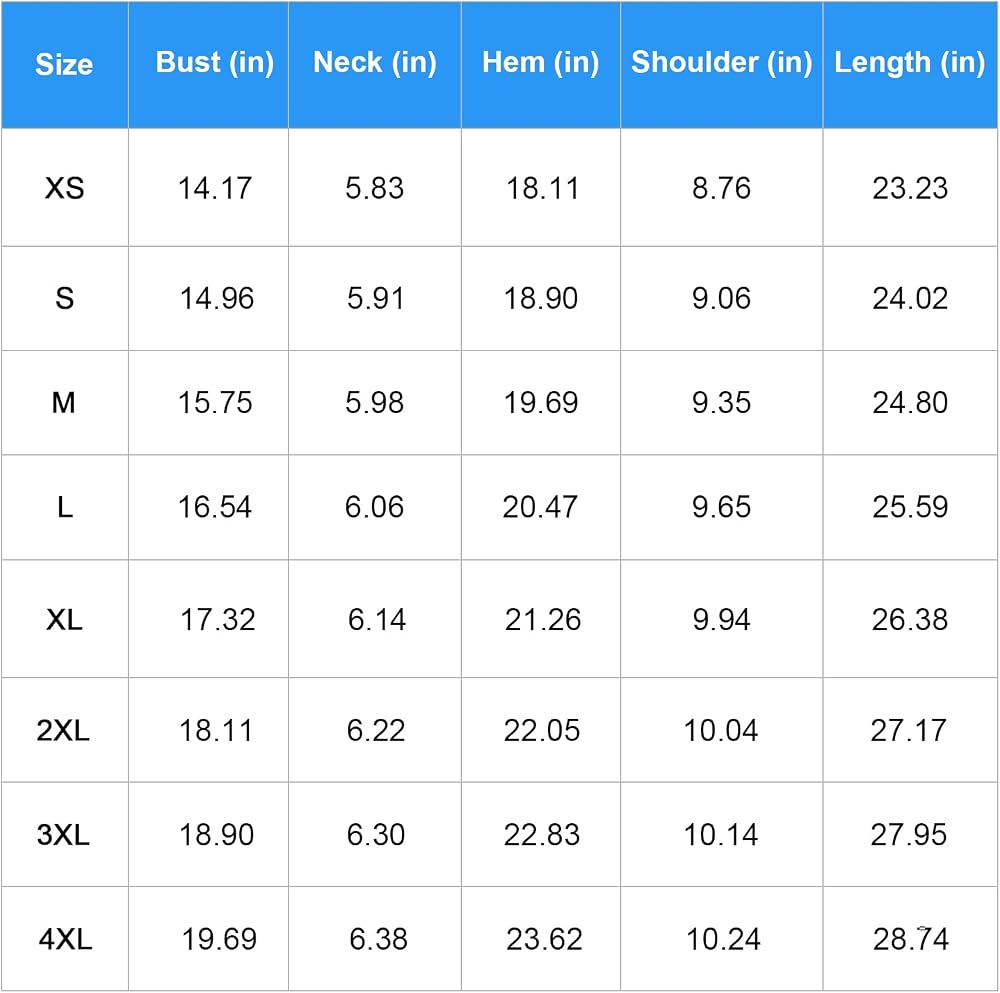This screenshot has height=993, width=1000.
Task: Click the Size column header
Action: coord(64,64)
